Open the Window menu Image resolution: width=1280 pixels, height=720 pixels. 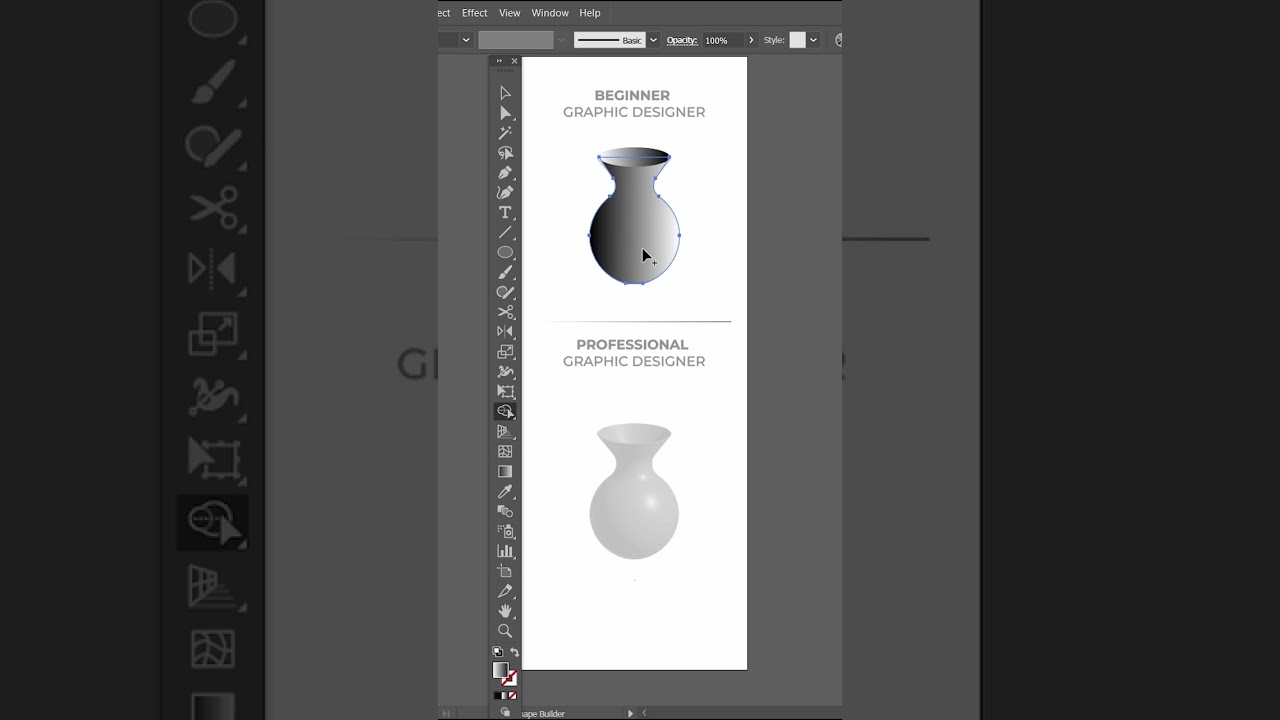click(x=550, y=13)
